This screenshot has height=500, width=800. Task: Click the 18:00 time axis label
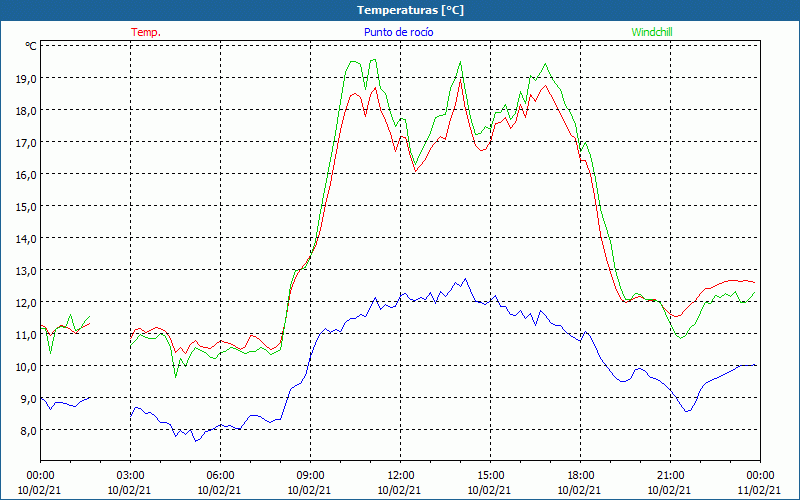(581, 476)
